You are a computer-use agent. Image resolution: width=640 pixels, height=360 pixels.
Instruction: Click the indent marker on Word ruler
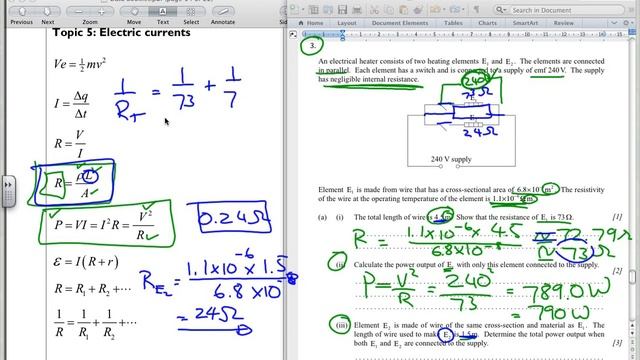coord(342,36)
